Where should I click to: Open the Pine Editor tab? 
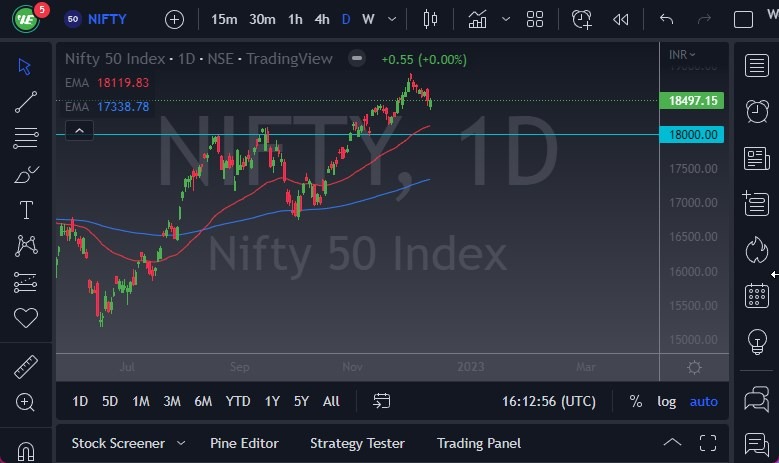(x=244, y=443)
